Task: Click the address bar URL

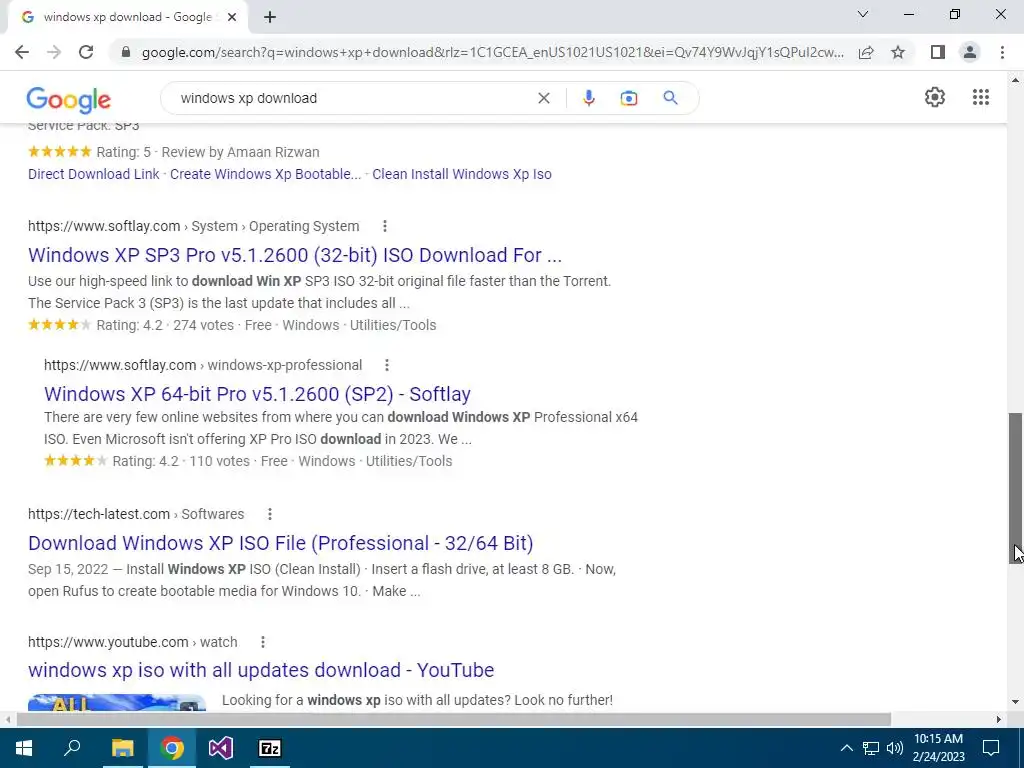Action: (492, 52)
